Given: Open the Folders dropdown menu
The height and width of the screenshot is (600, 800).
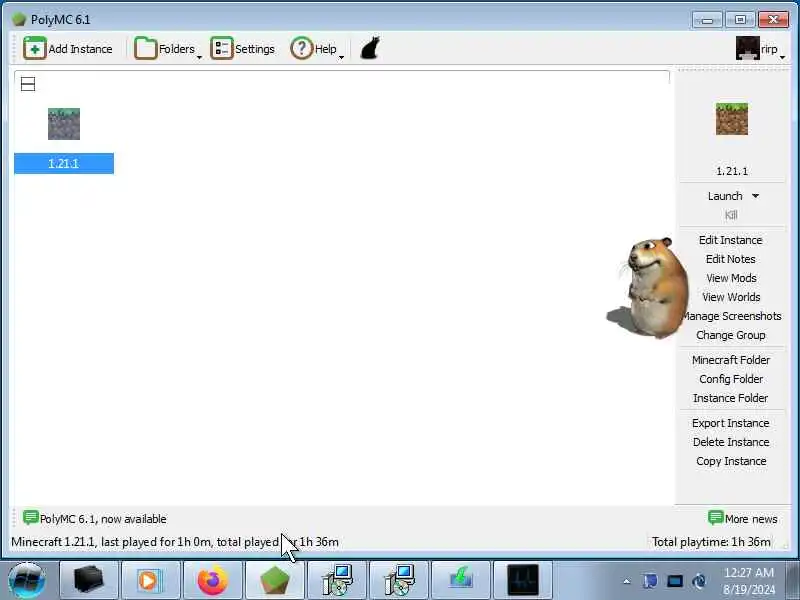Looking at the screenshot, I should 168,49.
